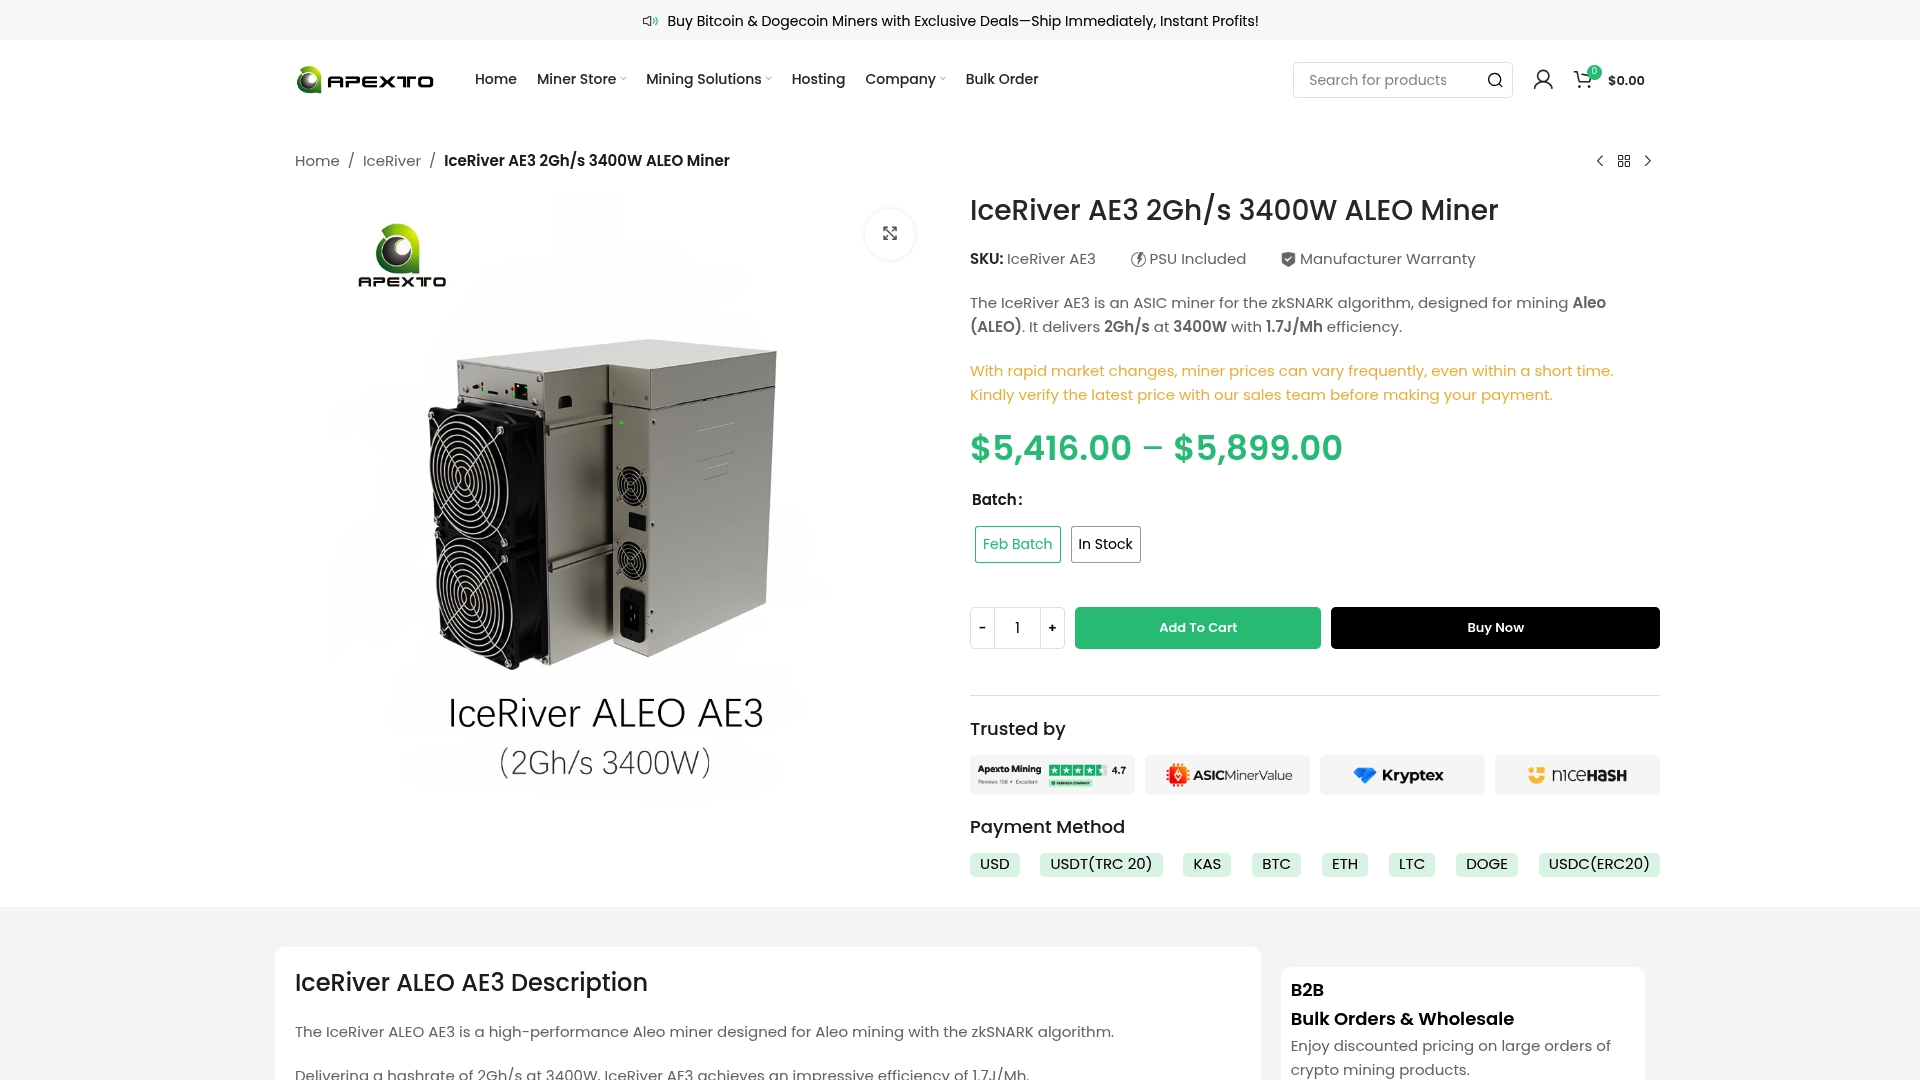Open the Bulk Order menu item
1920x1080 pixels.
point(1001,79)
